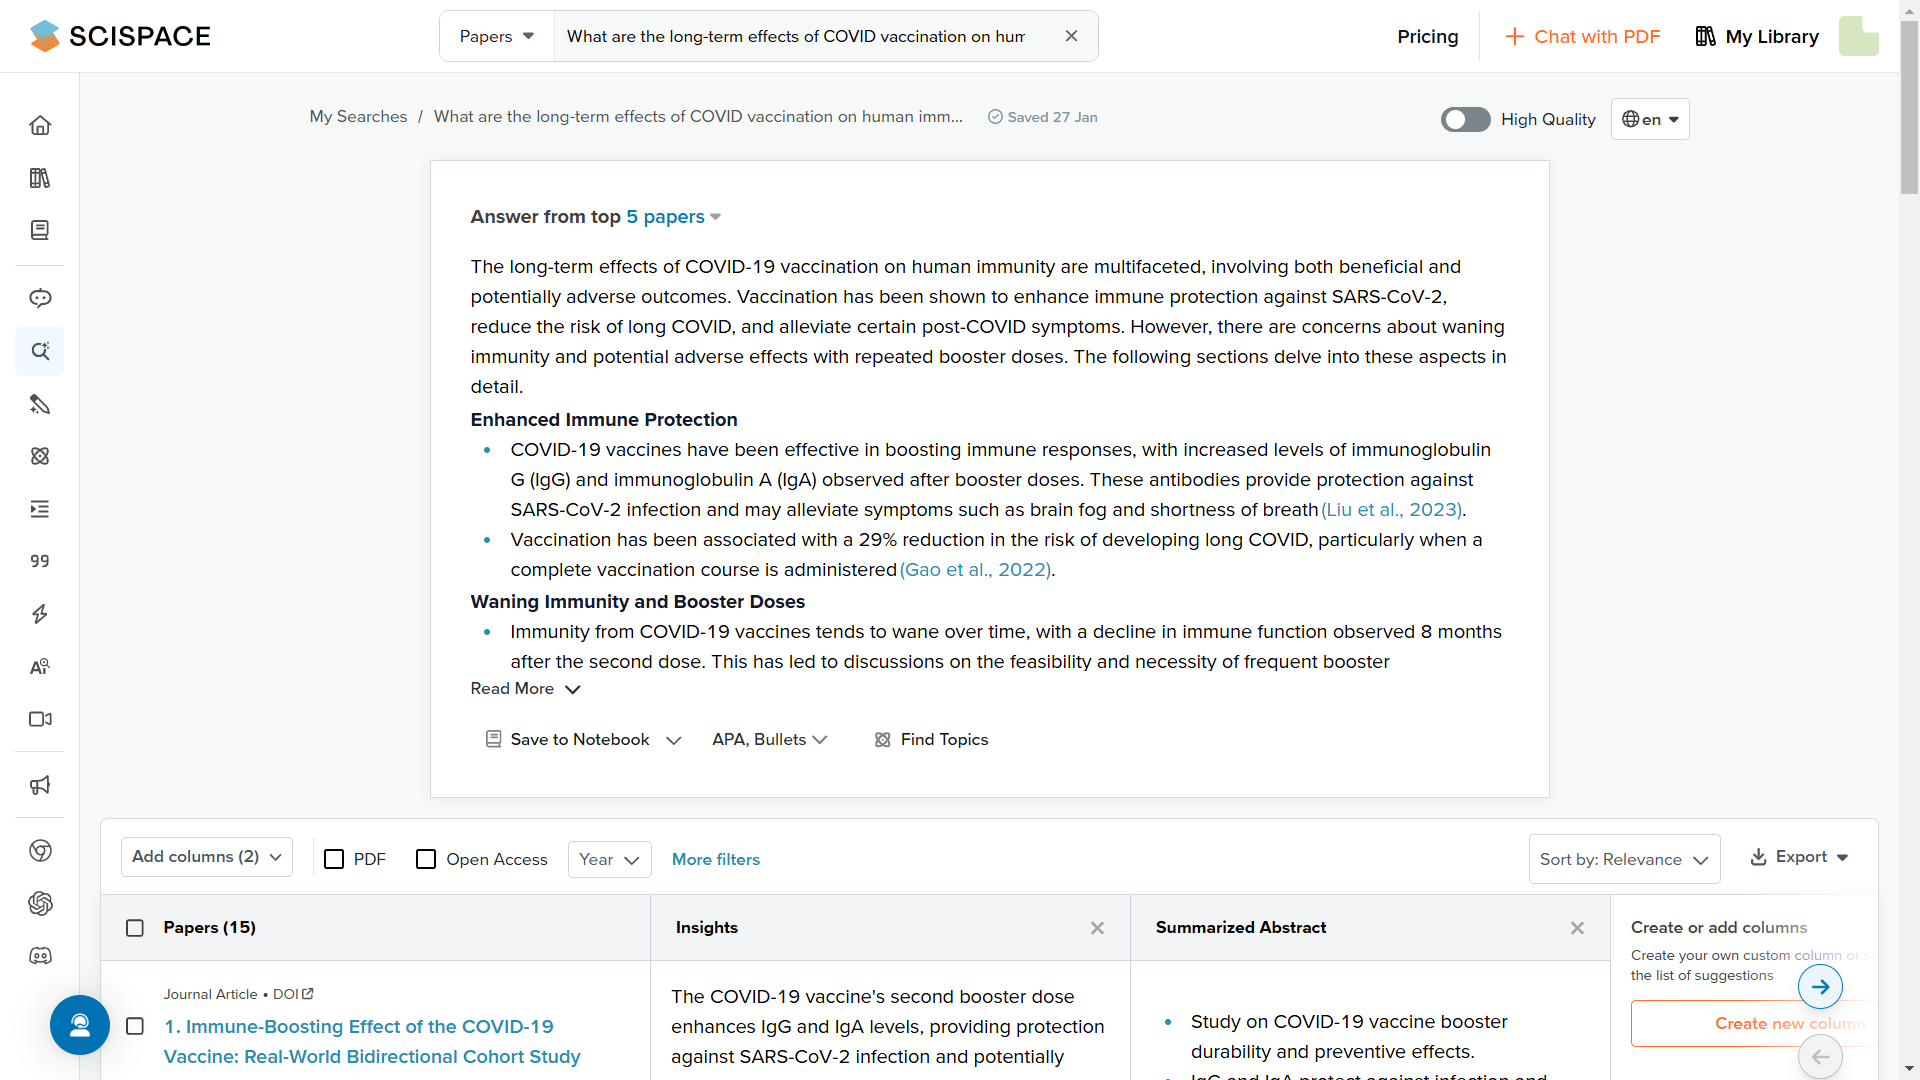The height and width of the screenshot is (1080, 1920).
Task: Click the More filters link
Action: coord(716,859)
